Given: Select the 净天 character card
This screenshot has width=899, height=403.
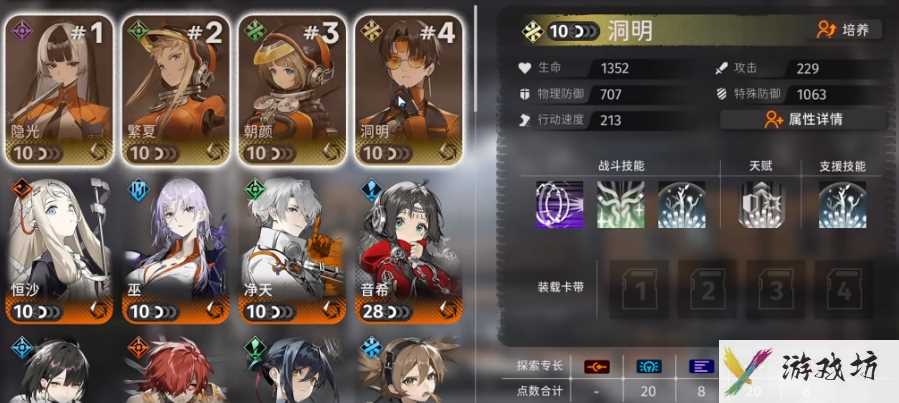Looking at the screenshot, I should 292,251.
